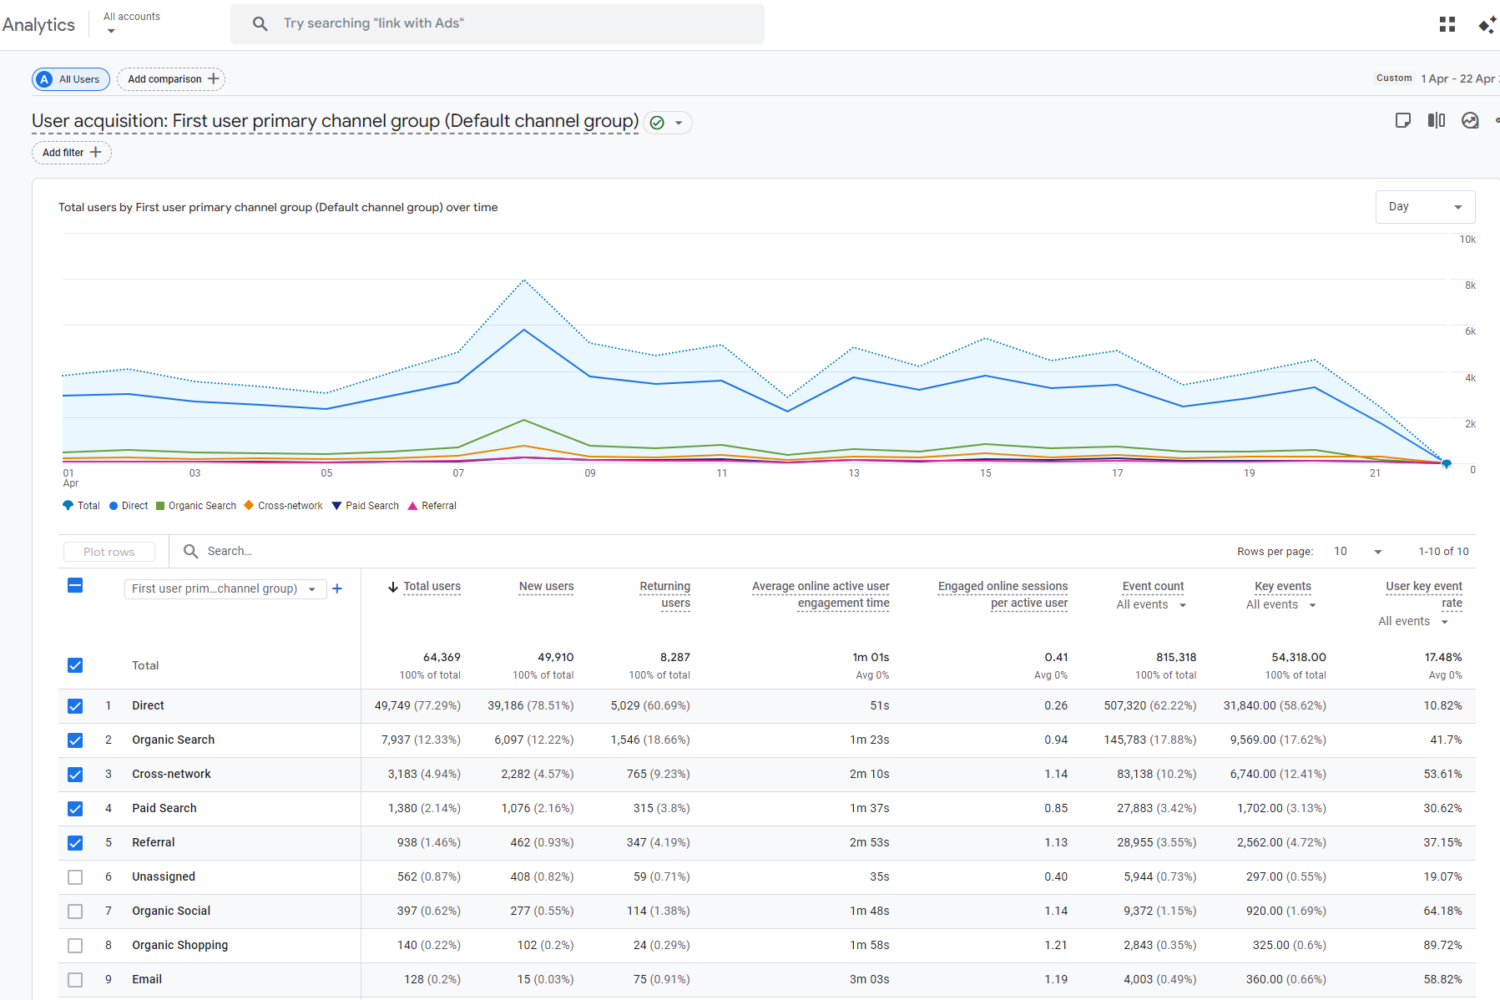Add a secondary dimension with plus icon
The height and width of the screenshot is (1000, 1500).
tap(337, 588)
